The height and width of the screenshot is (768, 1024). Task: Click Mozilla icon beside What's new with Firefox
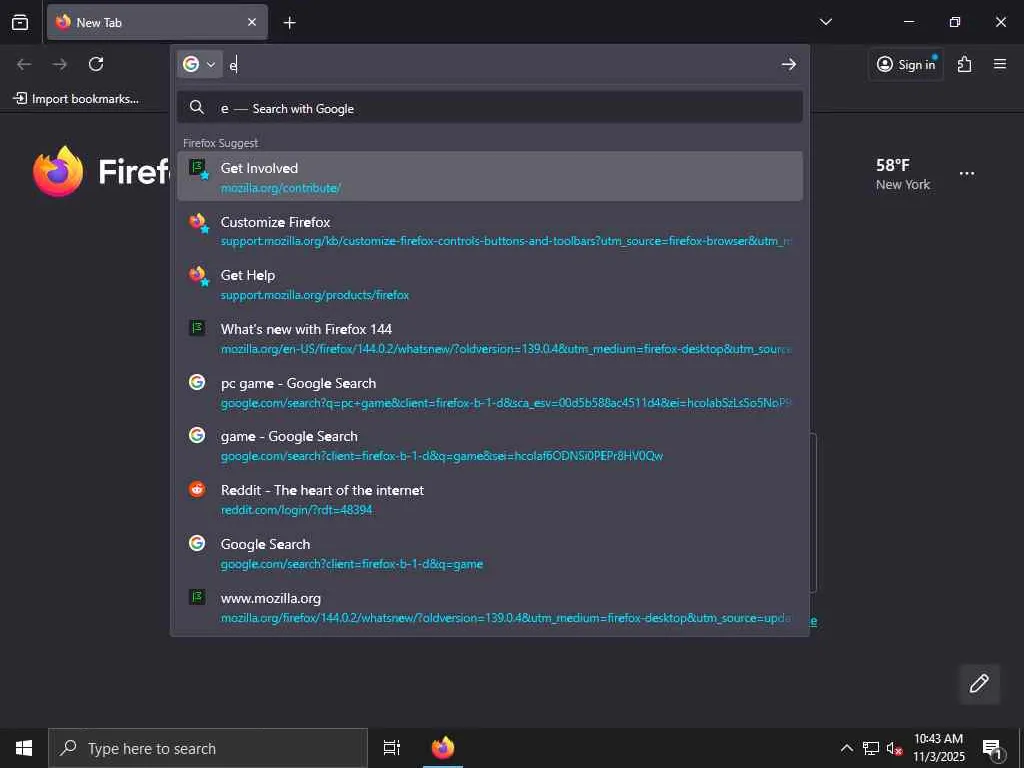tap(197, 328)
